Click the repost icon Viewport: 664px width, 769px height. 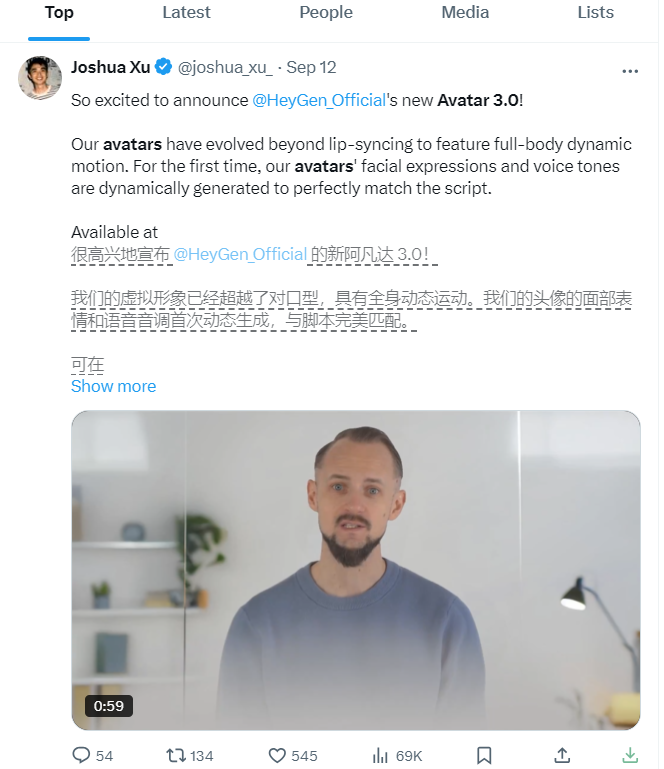point(177,755)
